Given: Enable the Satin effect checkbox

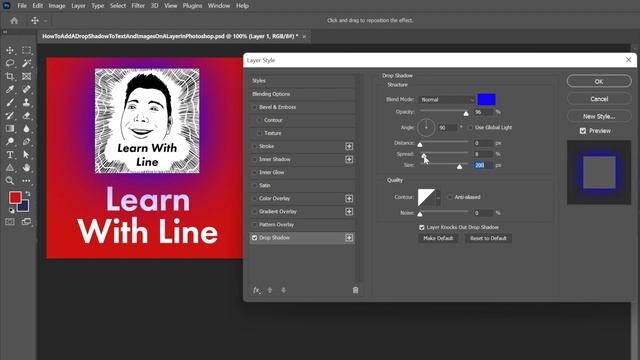Looking at the screenshot, I should point(255,185).
